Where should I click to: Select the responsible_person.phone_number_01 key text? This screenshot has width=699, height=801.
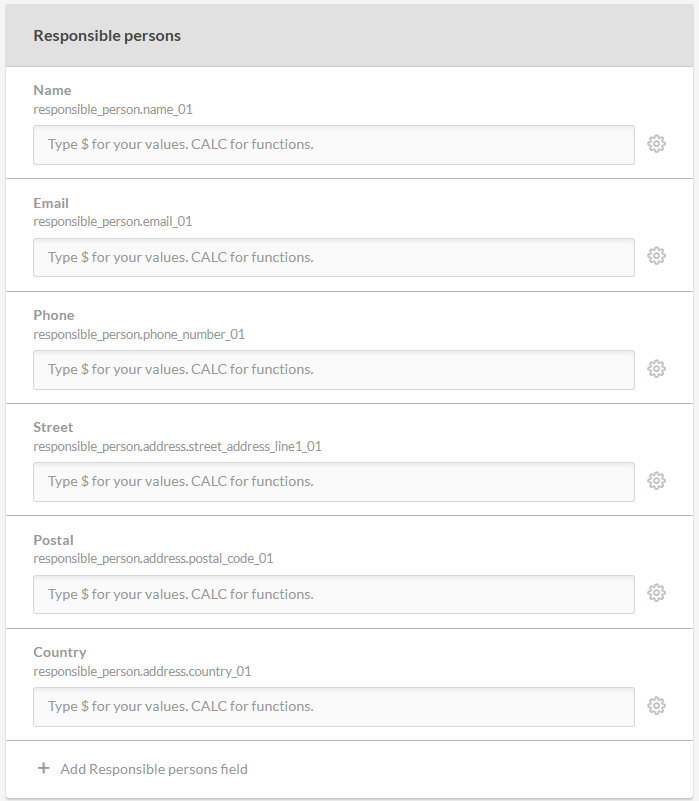click(139, 334)
